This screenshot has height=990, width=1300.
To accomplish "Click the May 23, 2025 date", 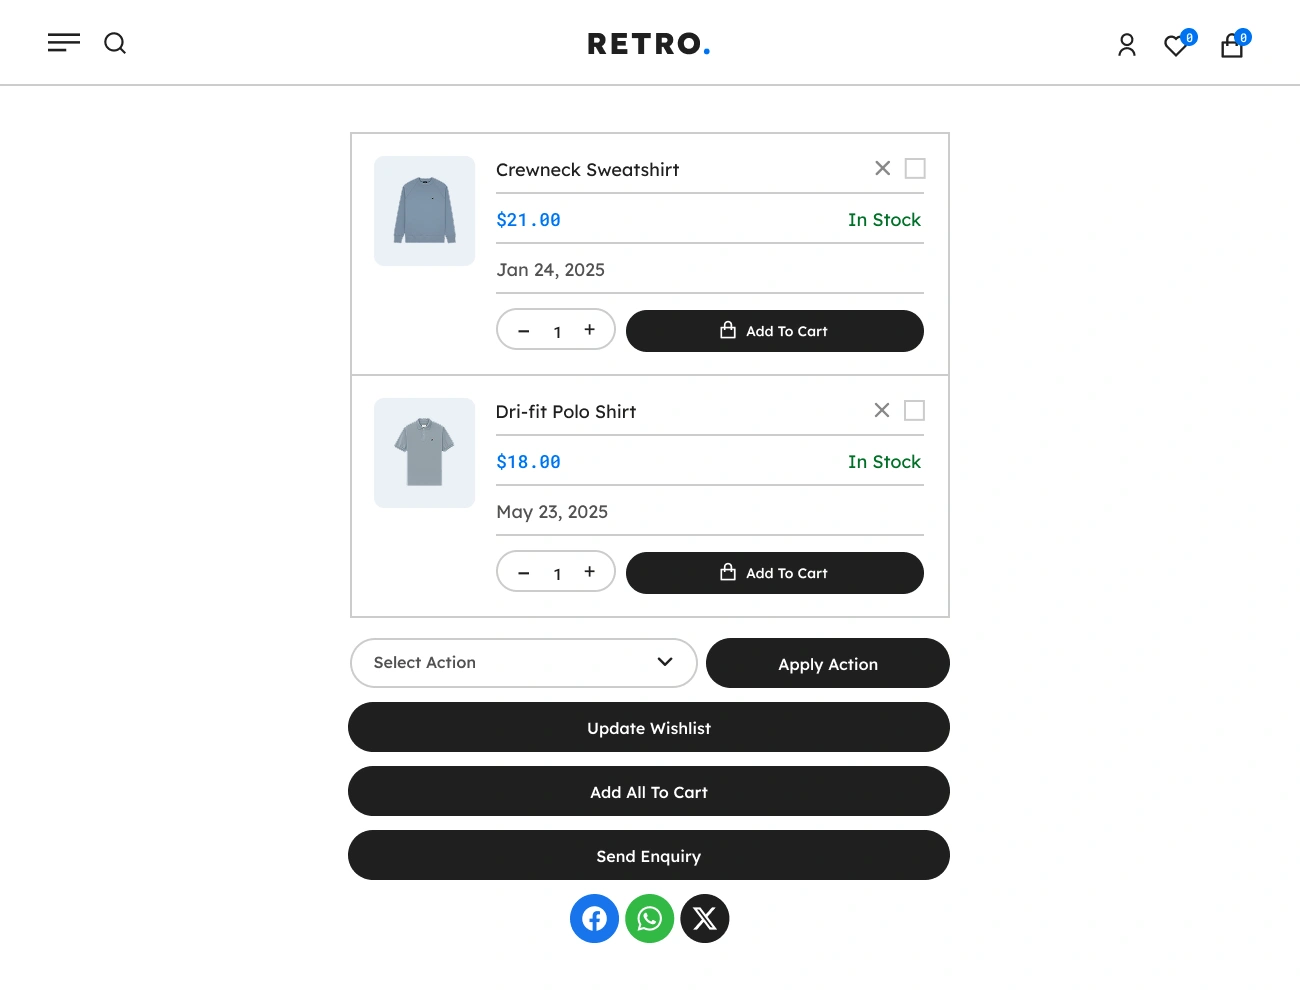I will (x=552, y=512).
